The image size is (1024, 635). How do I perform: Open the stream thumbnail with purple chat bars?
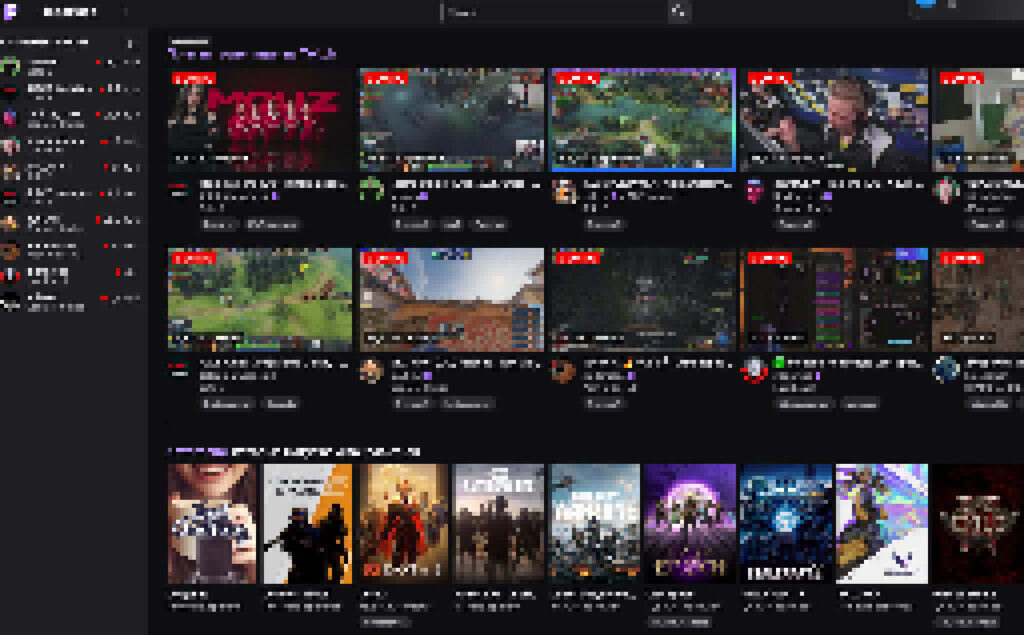(x=835, y=299)
